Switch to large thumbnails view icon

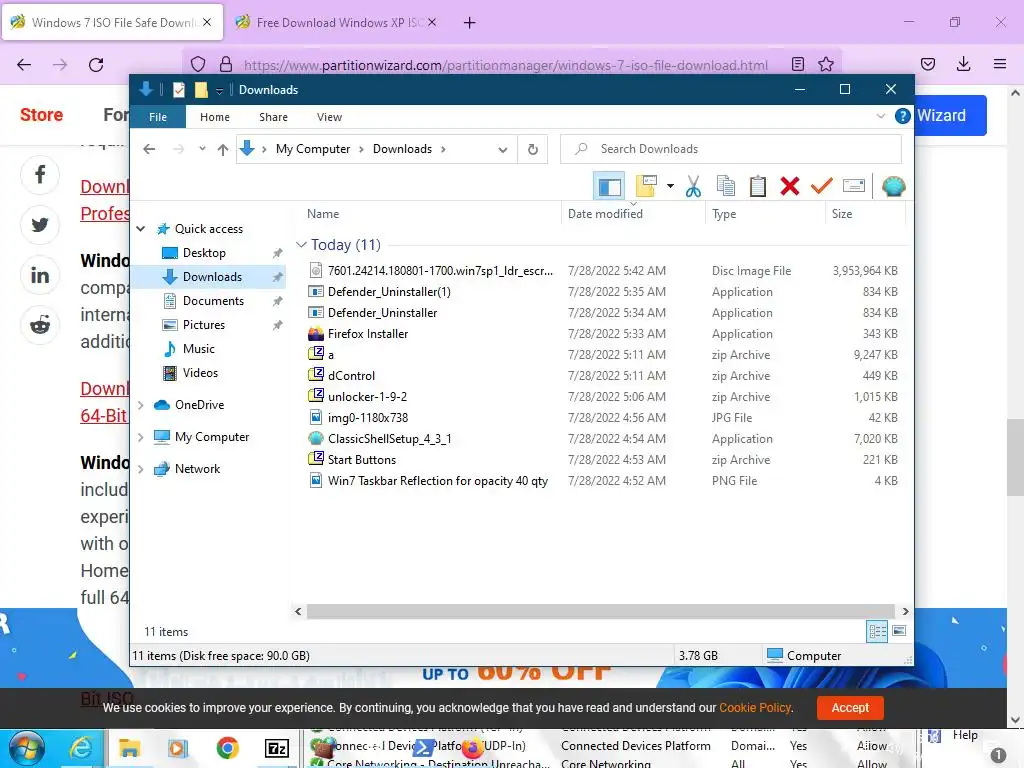click(x=899, y=631)
